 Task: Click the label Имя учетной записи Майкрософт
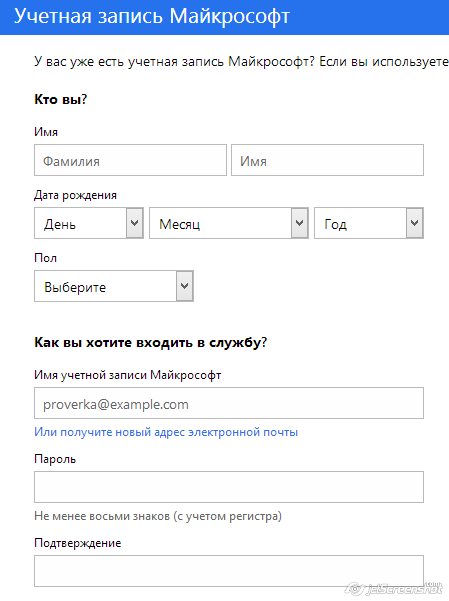coord(128,374)
